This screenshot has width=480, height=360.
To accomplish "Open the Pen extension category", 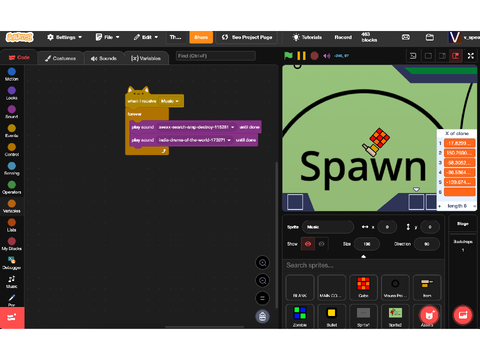I will point(12,300).
